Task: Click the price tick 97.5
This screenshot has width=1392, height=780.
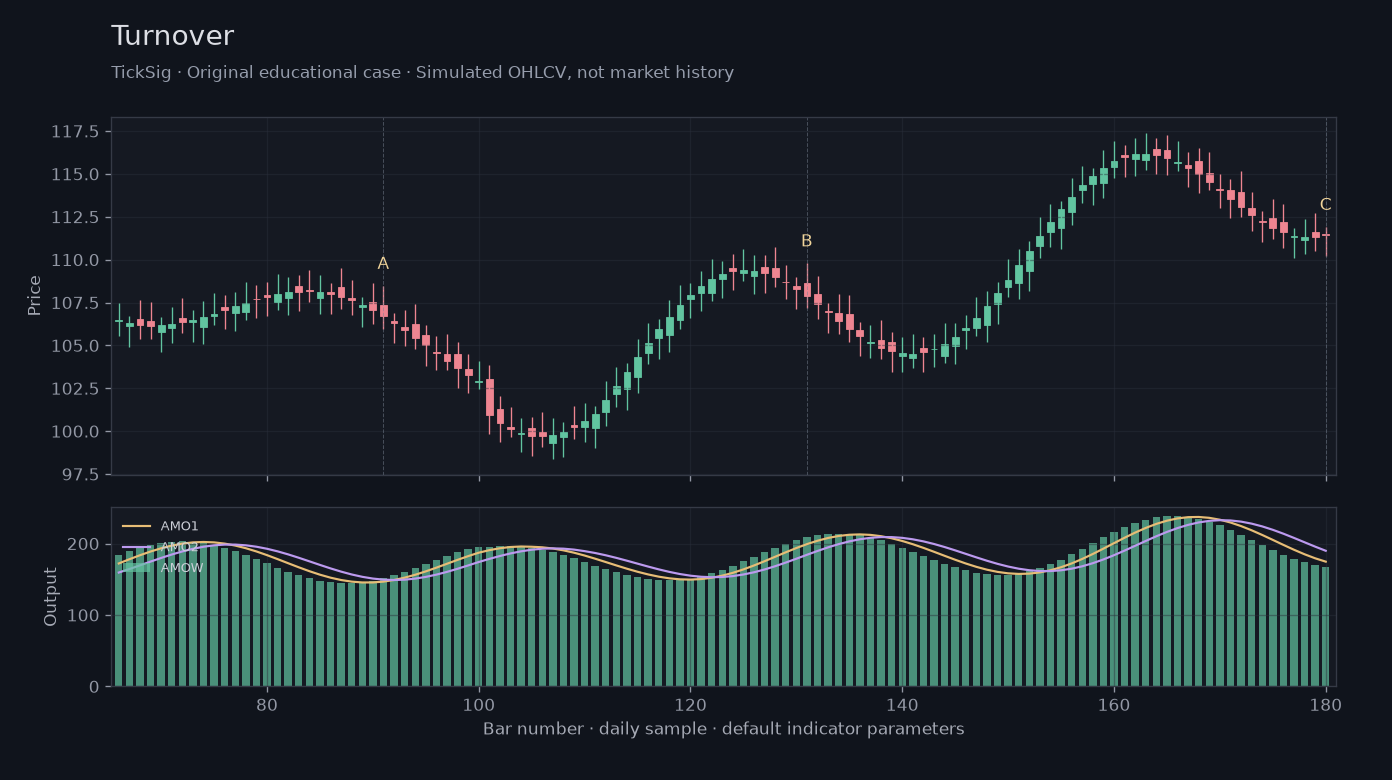Action: (x=81, y=476)
